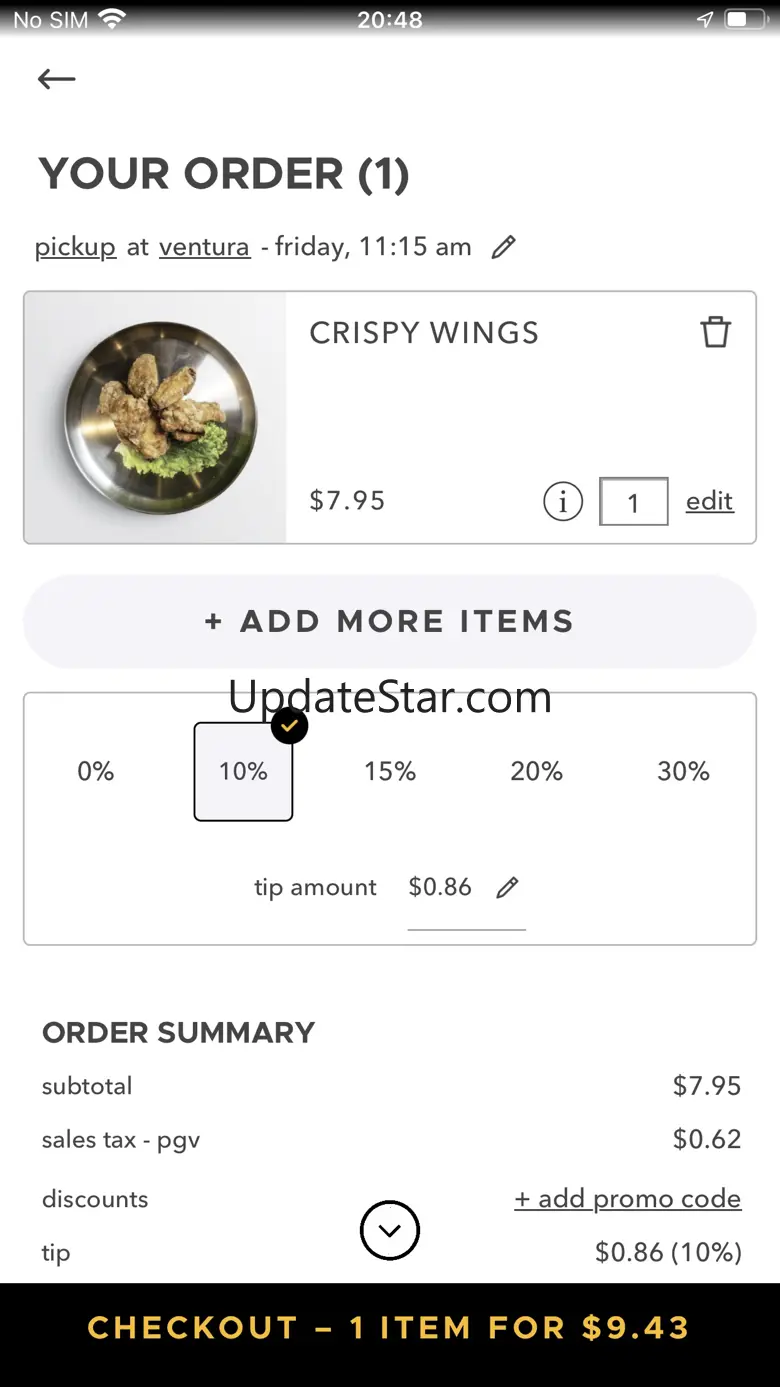Click the add promo code link
Viewport: 780px width, 1387px height.
tap(628, 1199)
